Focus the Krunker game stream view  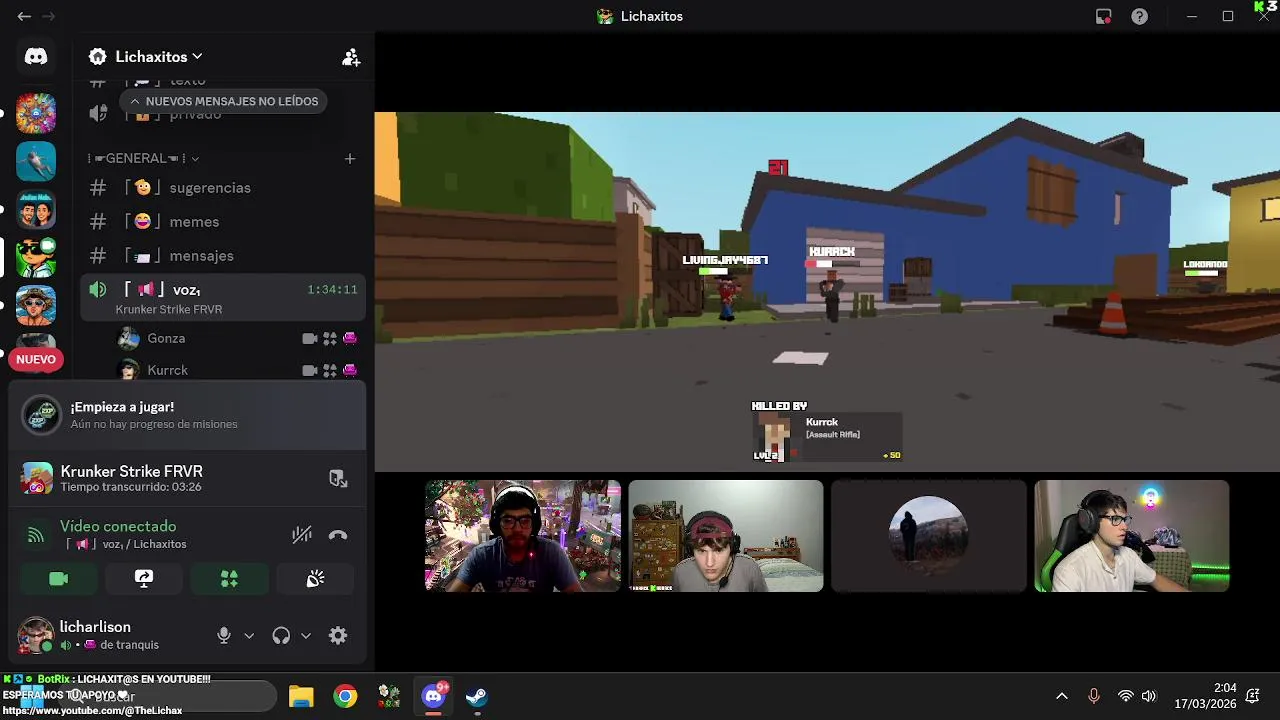827,291
